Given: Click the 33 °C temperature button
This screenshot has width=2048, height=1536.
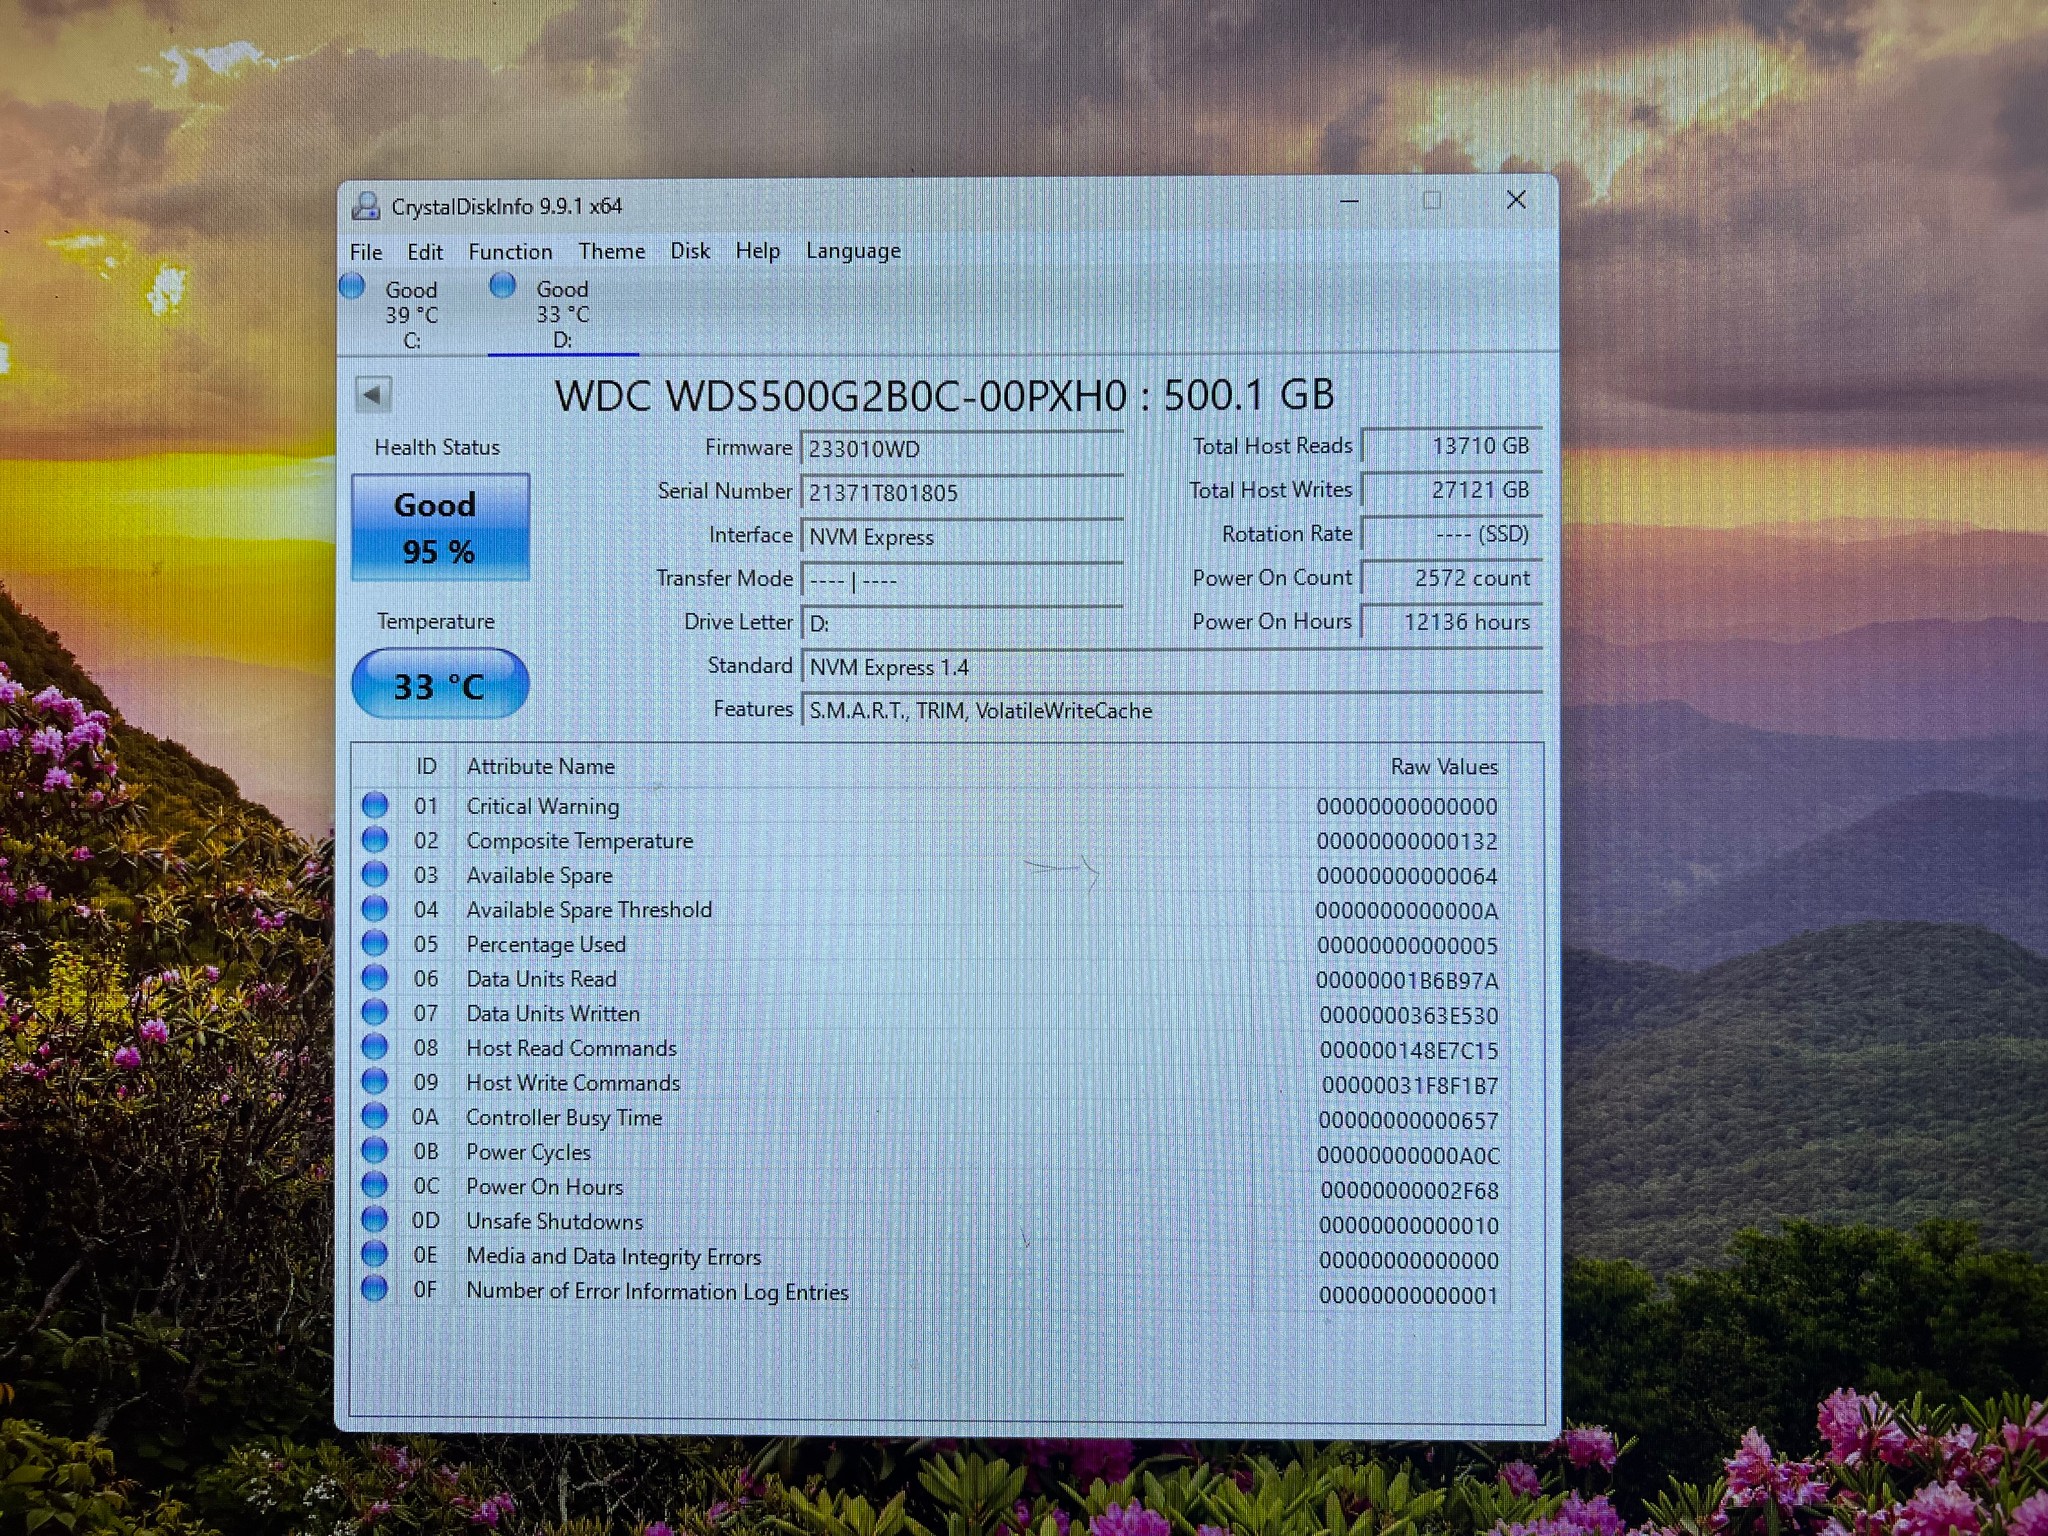Looking at the screenshot, I should [440, 685].
